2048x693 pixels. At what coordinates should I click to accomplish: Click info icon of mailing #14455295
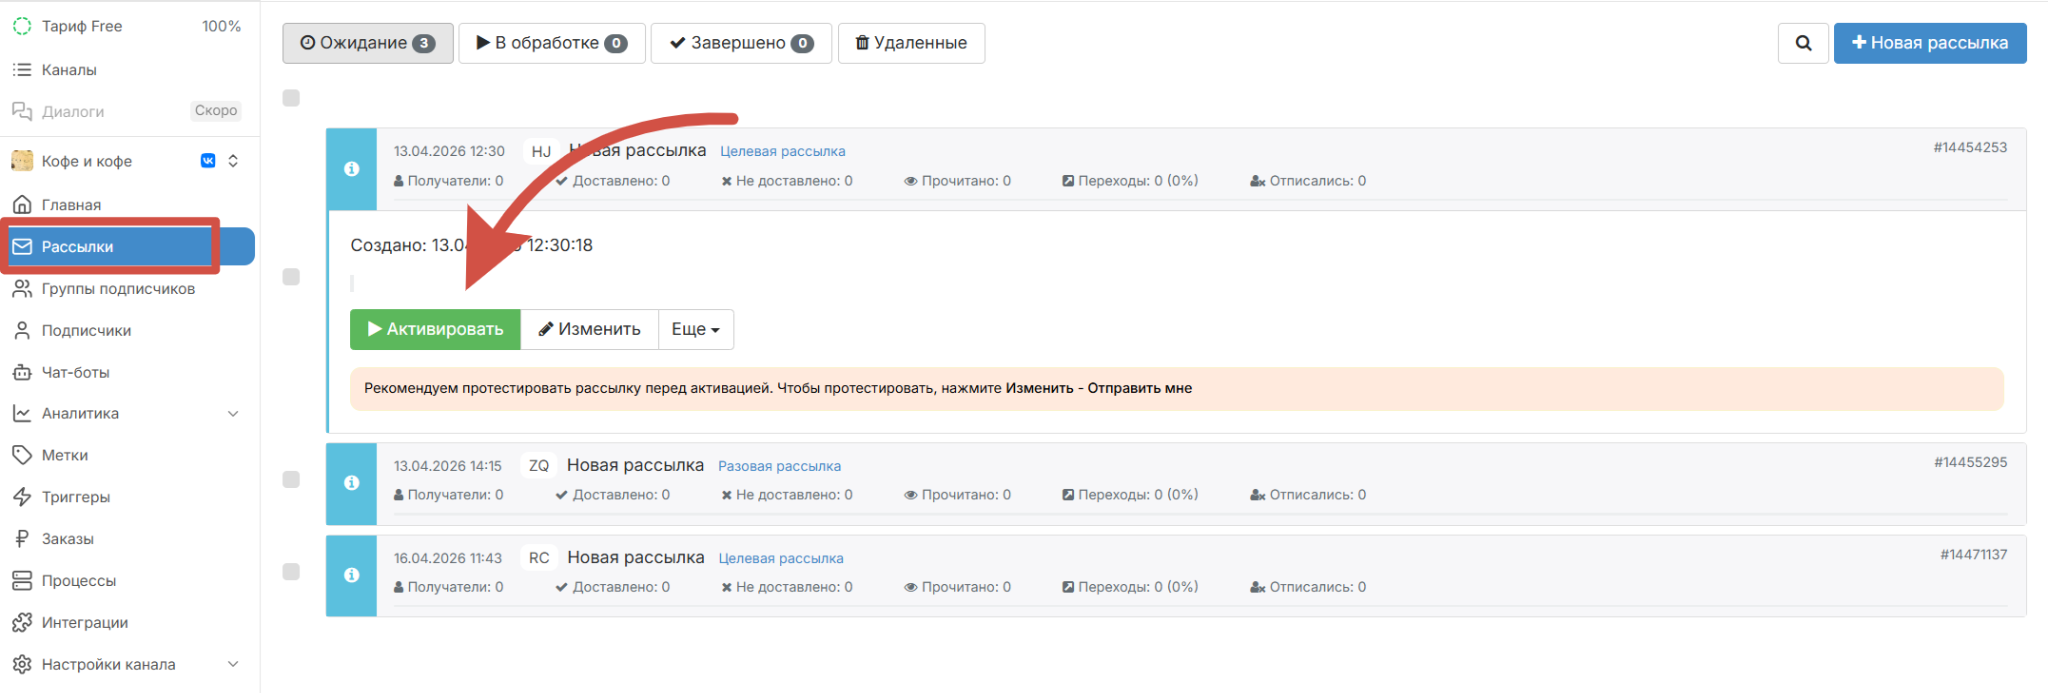pos(351,483)
